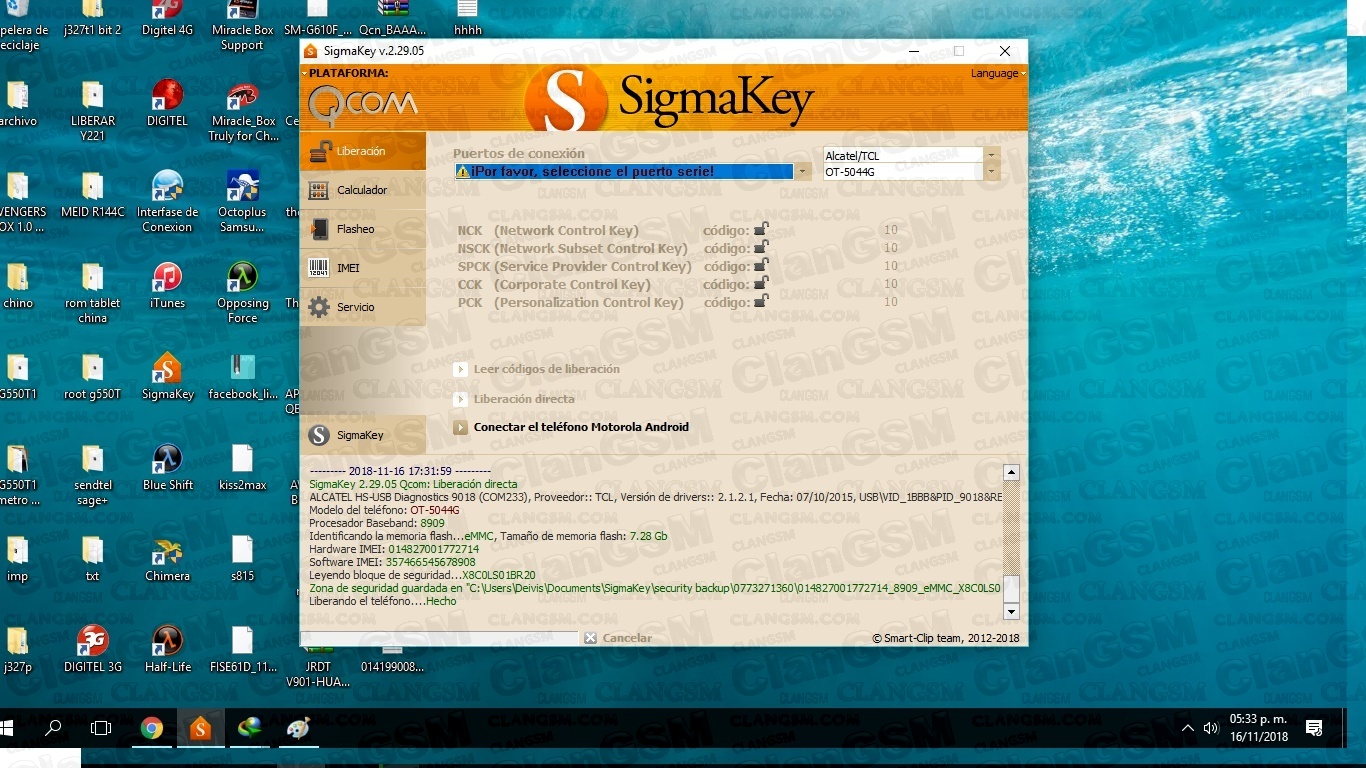This screenshot has width=1366, height=768.
Task: Select the root g550T folder
Action: coord(92,377)
